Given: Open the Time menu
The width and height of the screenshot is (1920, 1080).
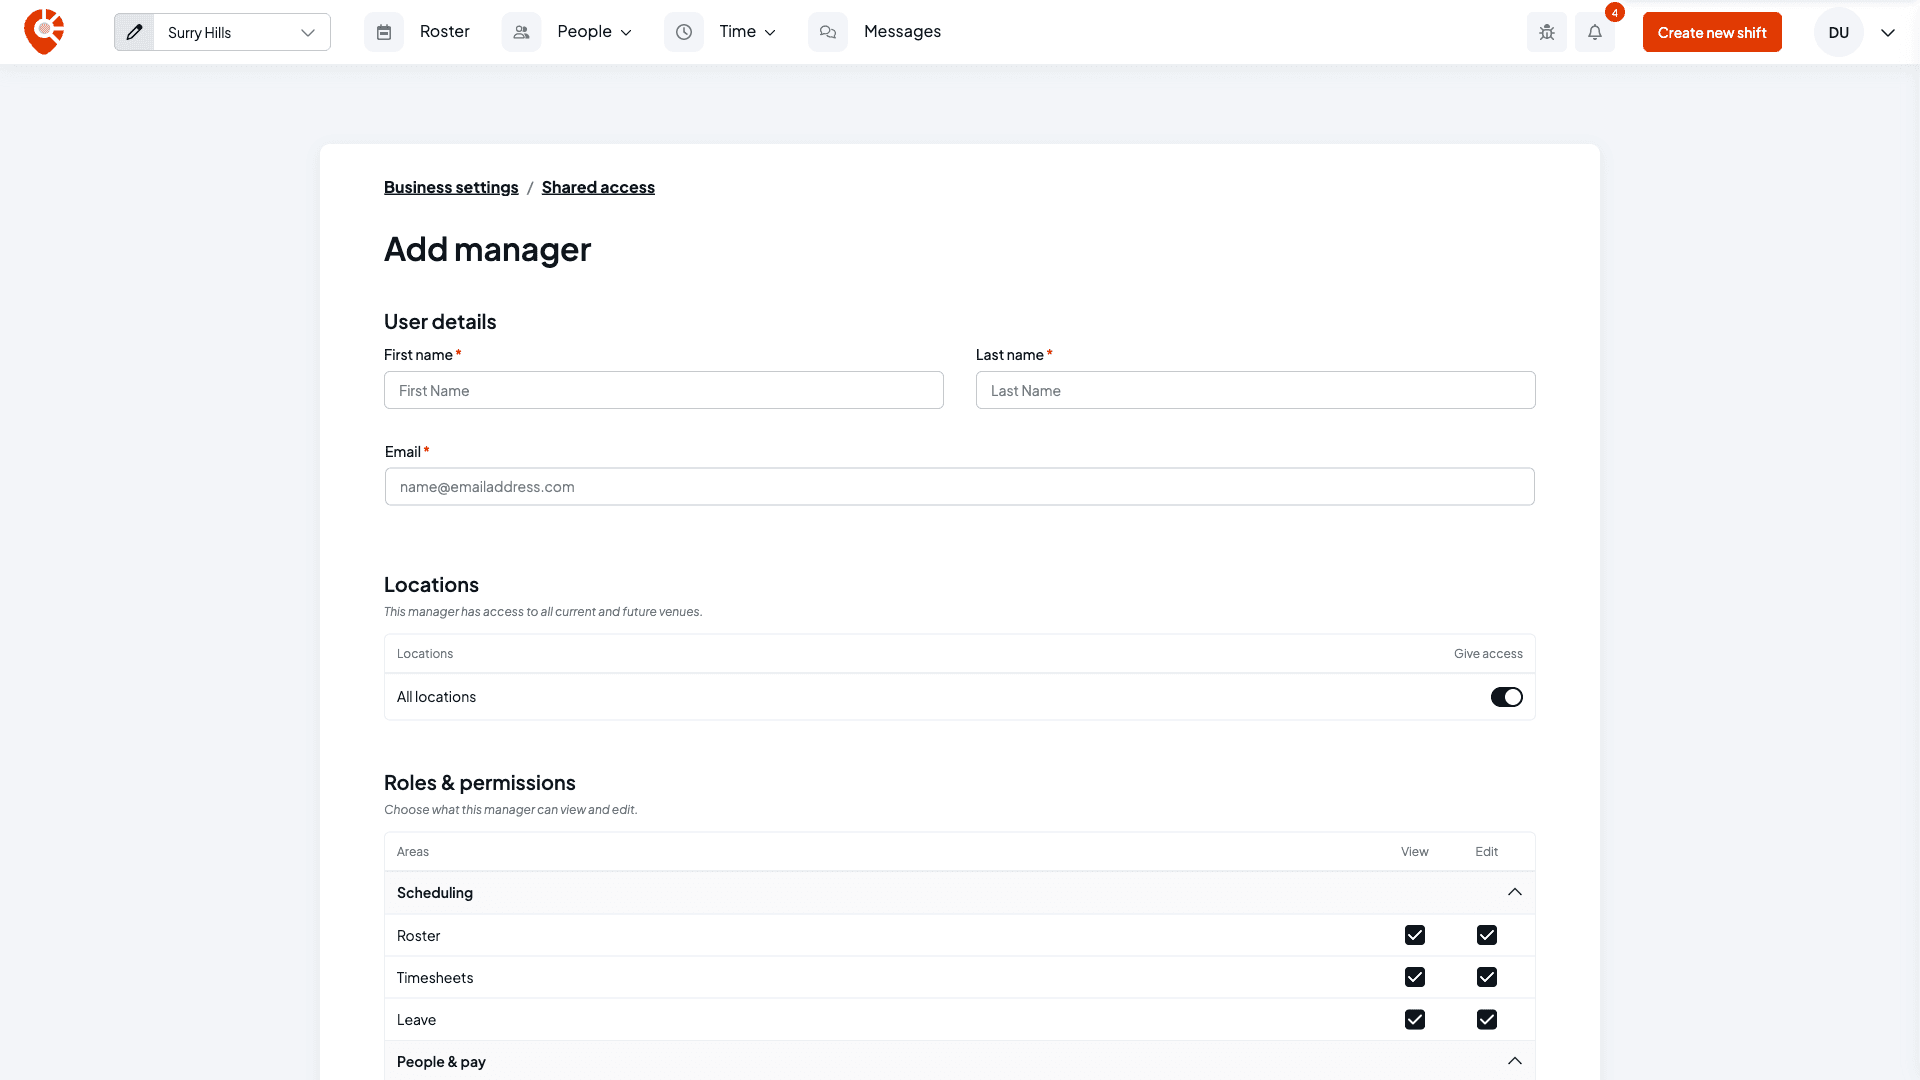Looking at the screenshot, I should point(737,32).
